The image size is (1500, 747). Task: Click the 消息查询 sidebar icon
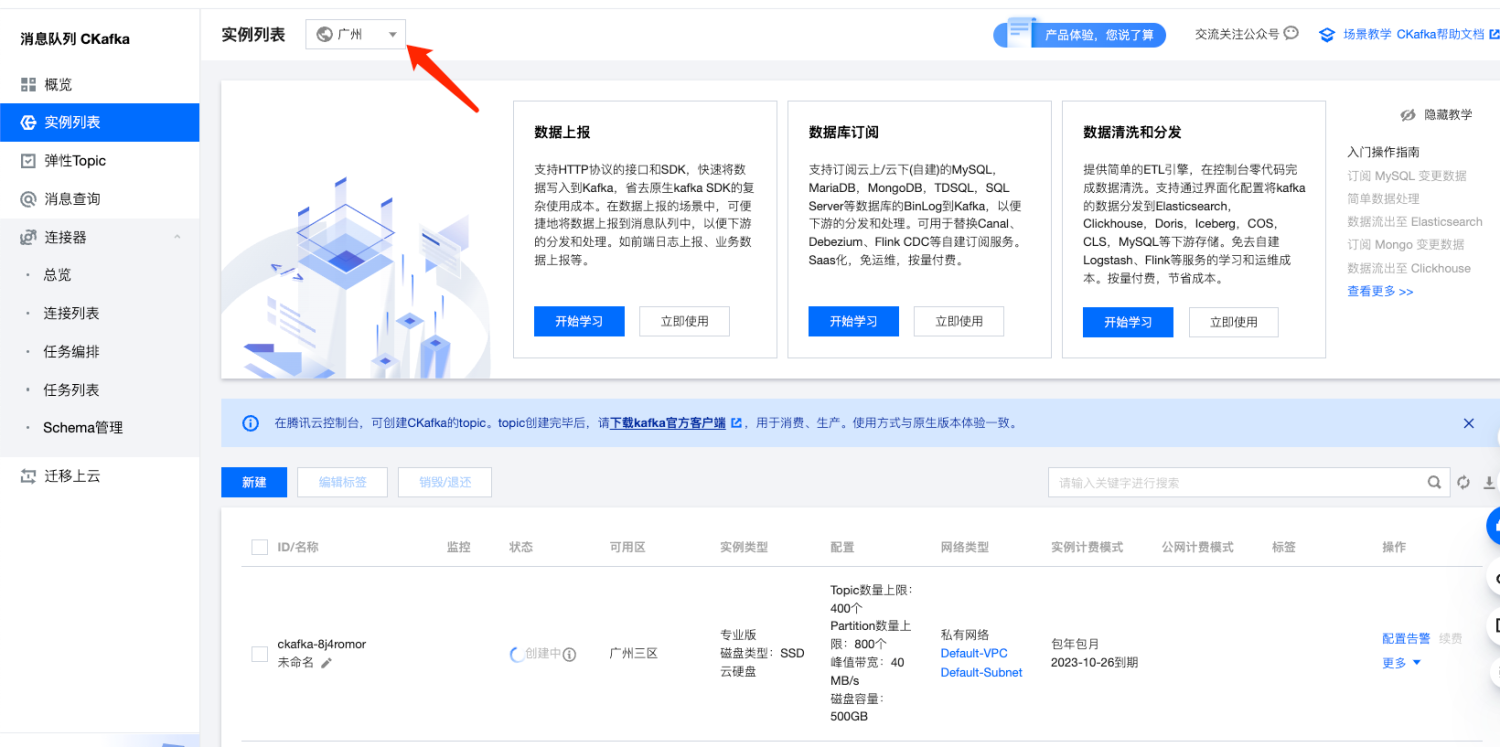28,199
